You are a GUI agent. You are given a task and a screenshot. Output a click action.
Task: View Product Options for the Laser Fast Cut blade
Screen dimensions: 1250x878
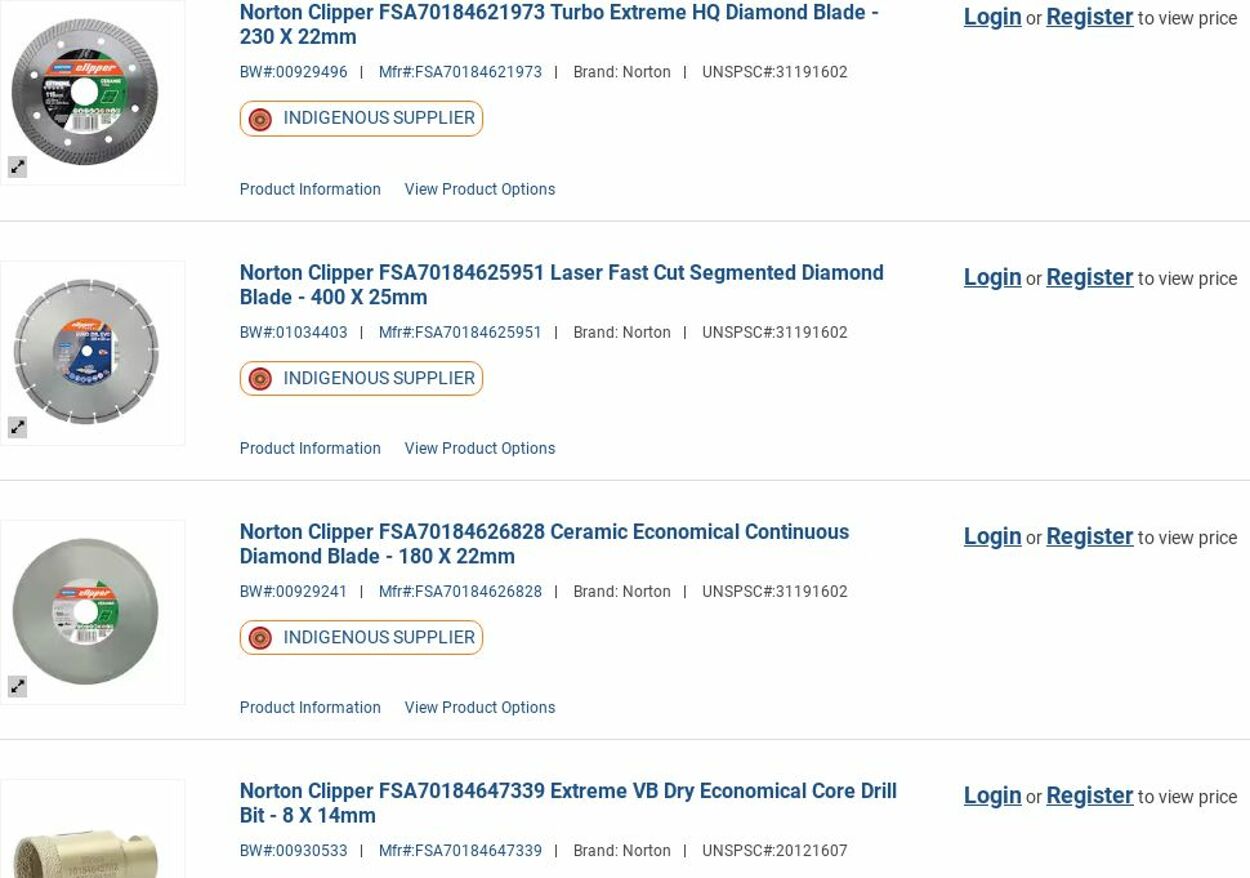click(x=479, y=448)
